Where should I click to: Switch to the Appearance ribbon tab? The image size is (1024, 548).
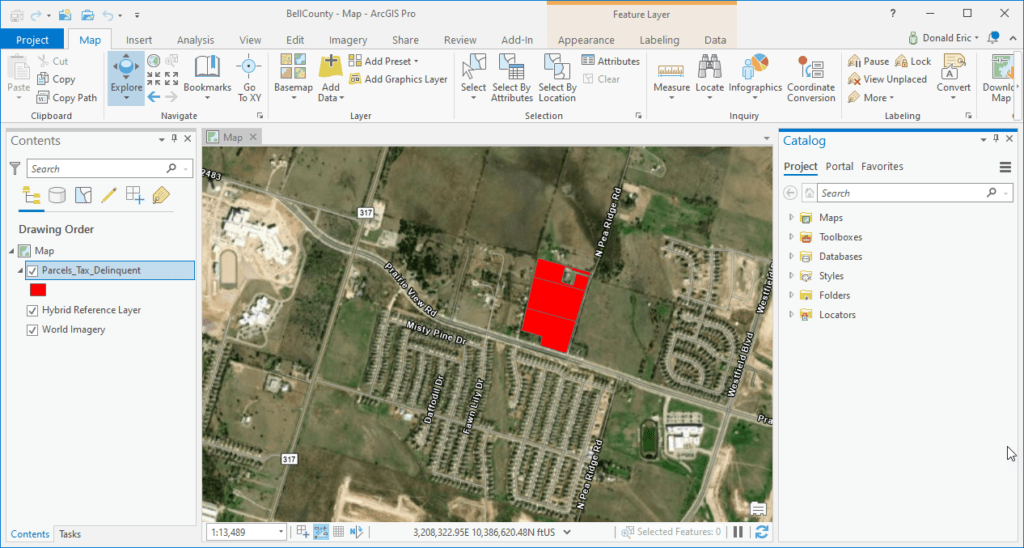click(586, 40)
